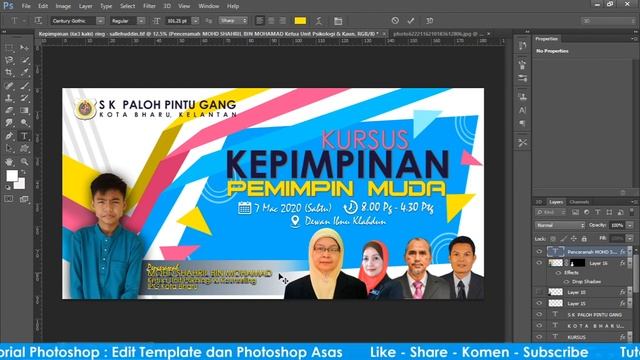Select the Custom Shape tool

point(24,149)
